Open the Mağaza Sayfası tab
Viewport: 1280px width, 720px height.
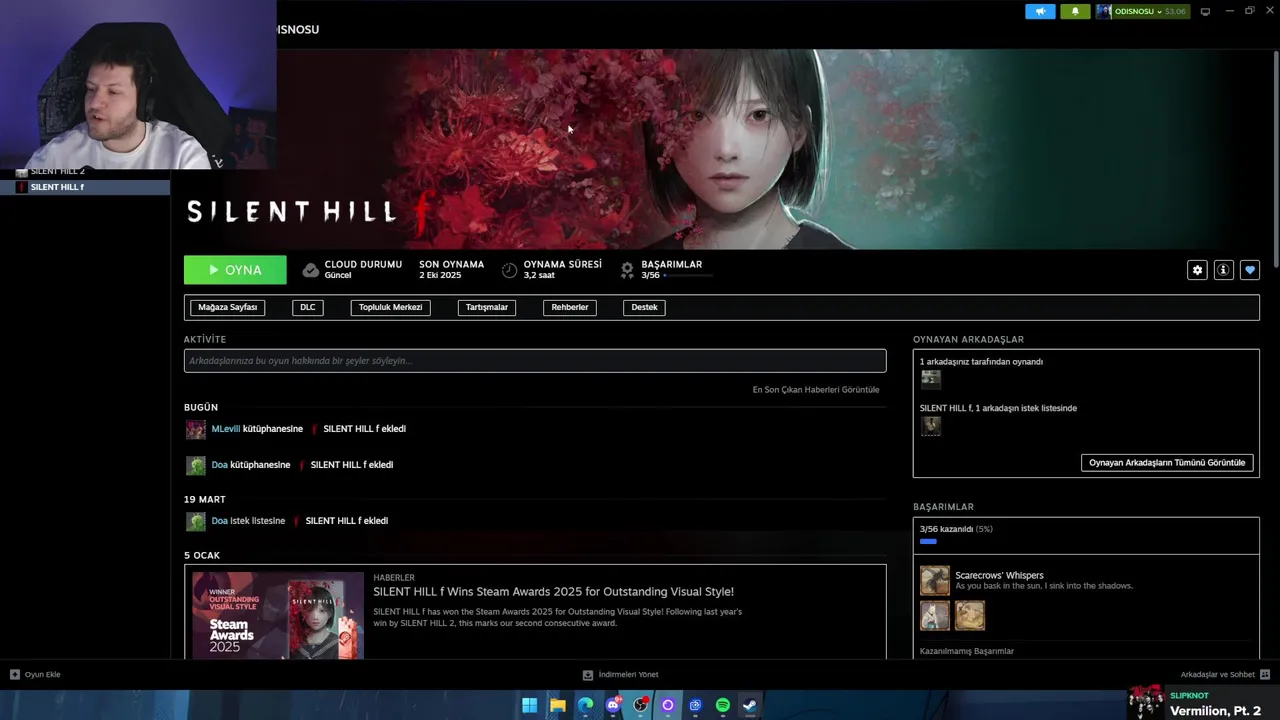coord(227,307)
